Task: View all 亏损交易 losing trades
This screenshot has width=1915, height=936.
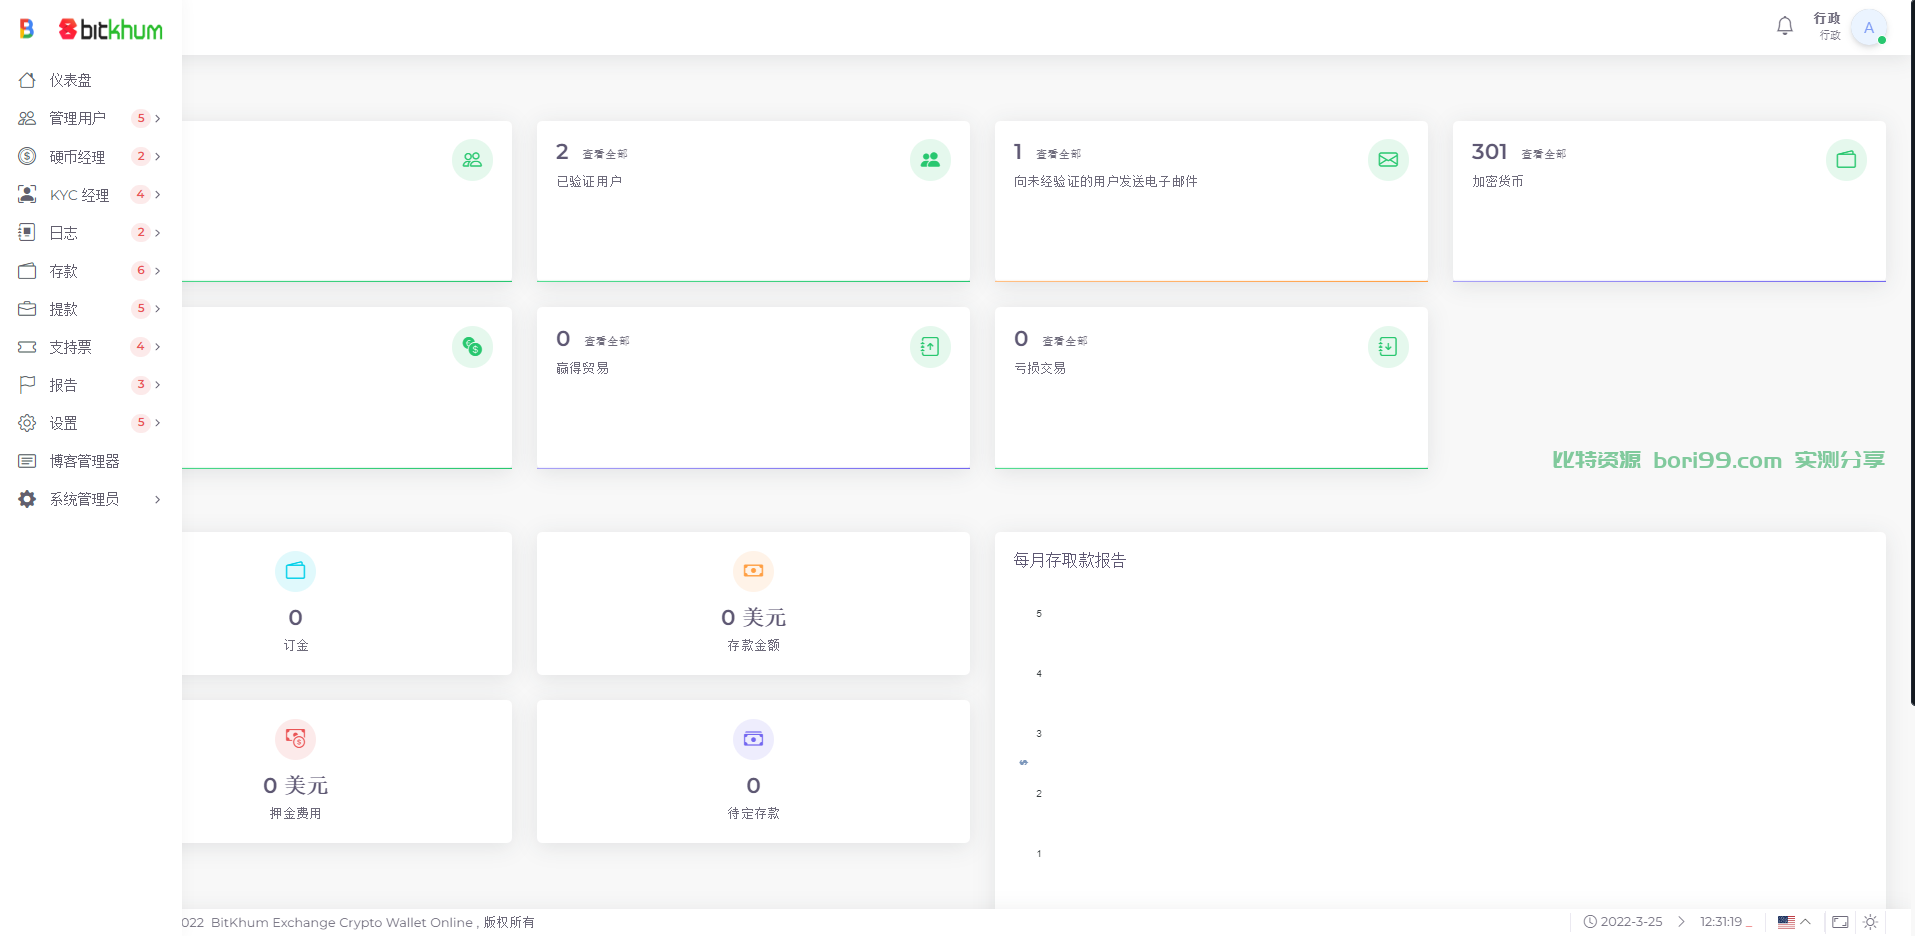Action: pyautogui.click(x=1065, y=341)
